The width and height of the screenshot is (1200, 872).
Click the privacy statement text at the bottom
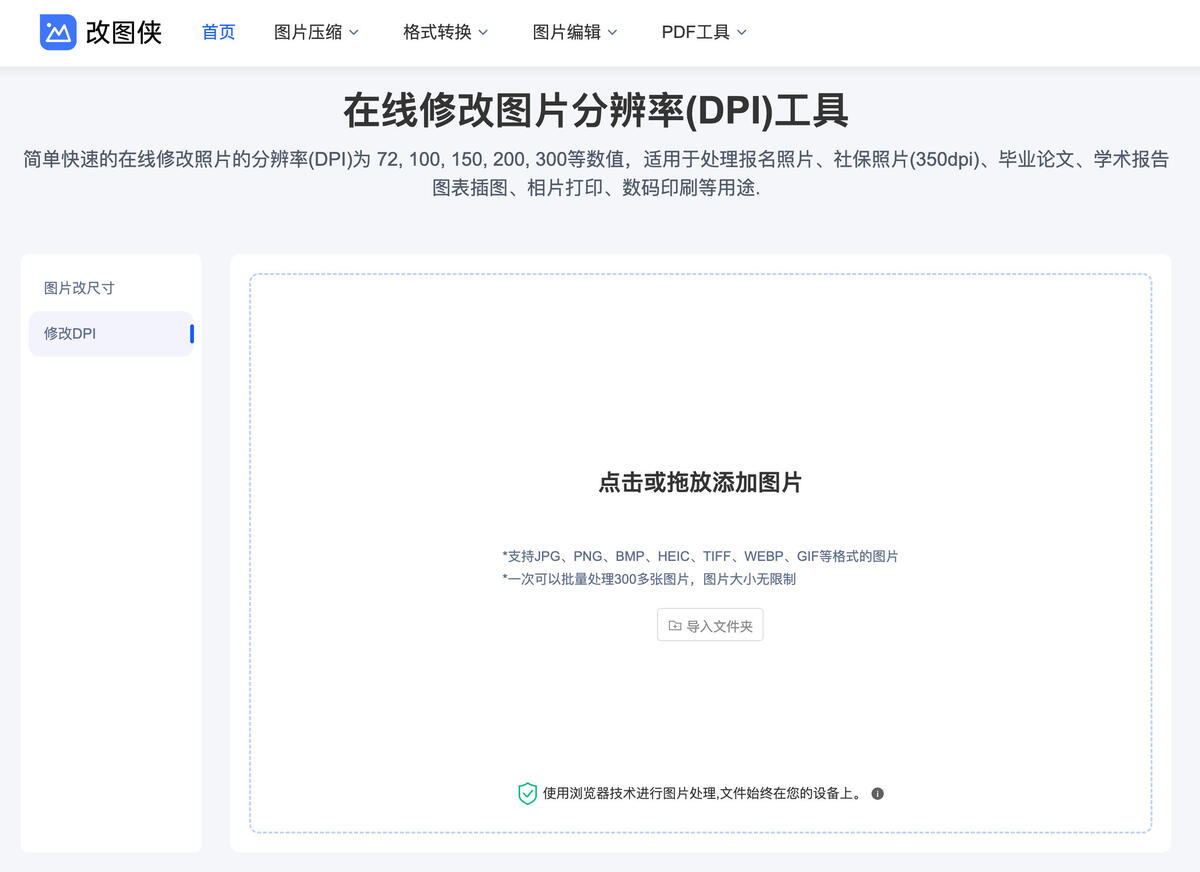click(x=700, y=793)
